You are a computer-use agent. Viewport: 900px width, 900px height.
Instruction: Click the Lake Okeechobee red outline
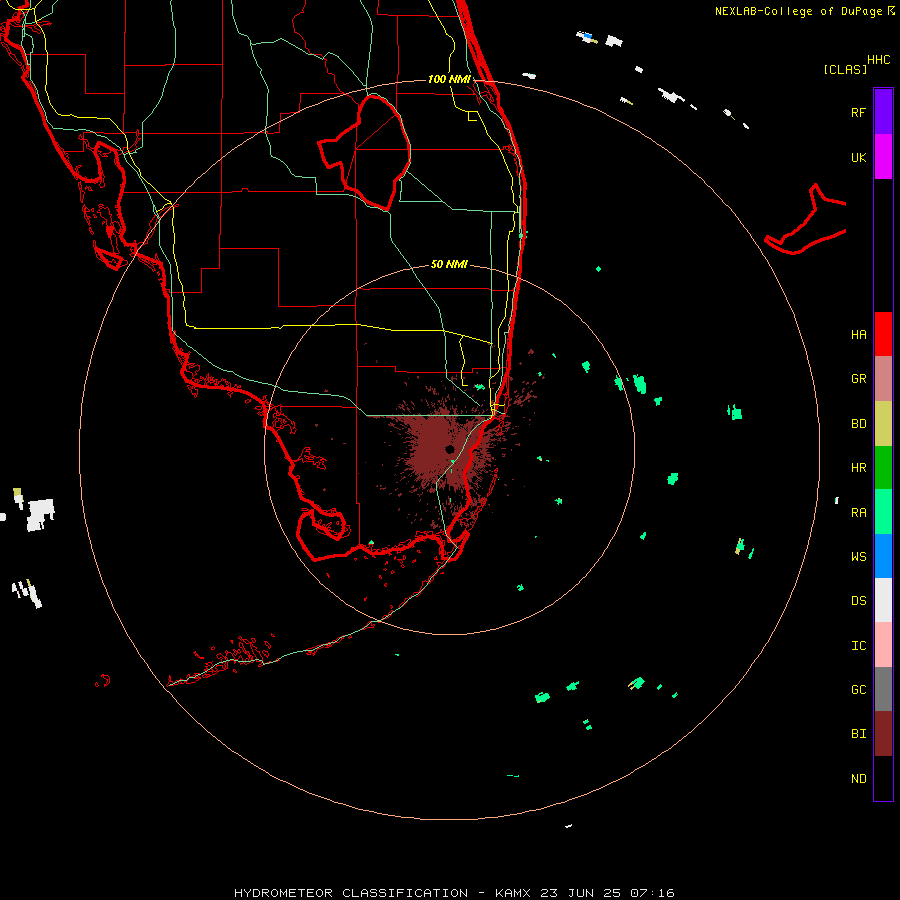pyautogui.click(x=365, y=152)
